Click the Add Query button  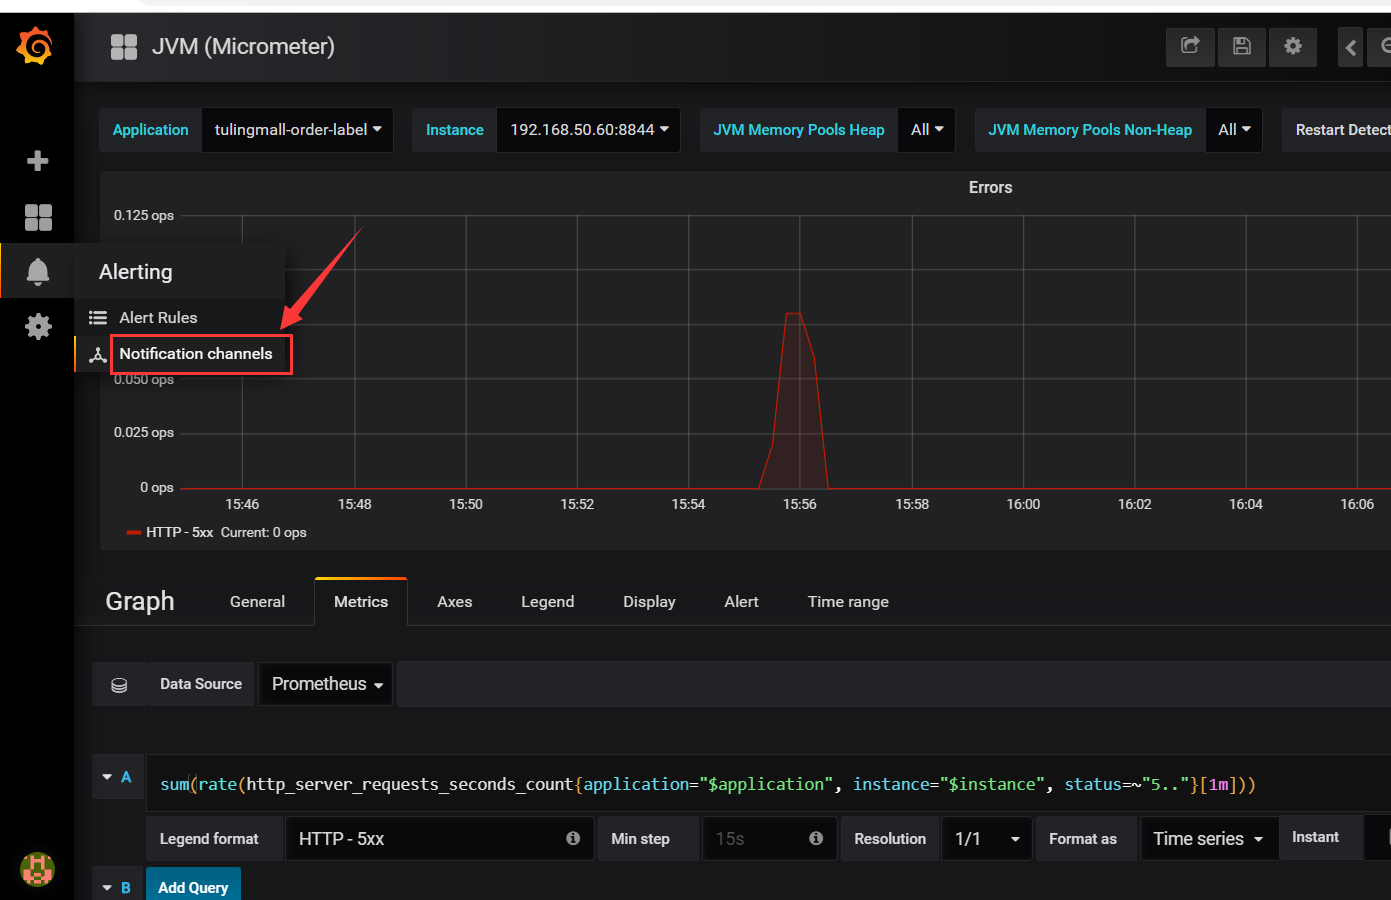point(193,887)
